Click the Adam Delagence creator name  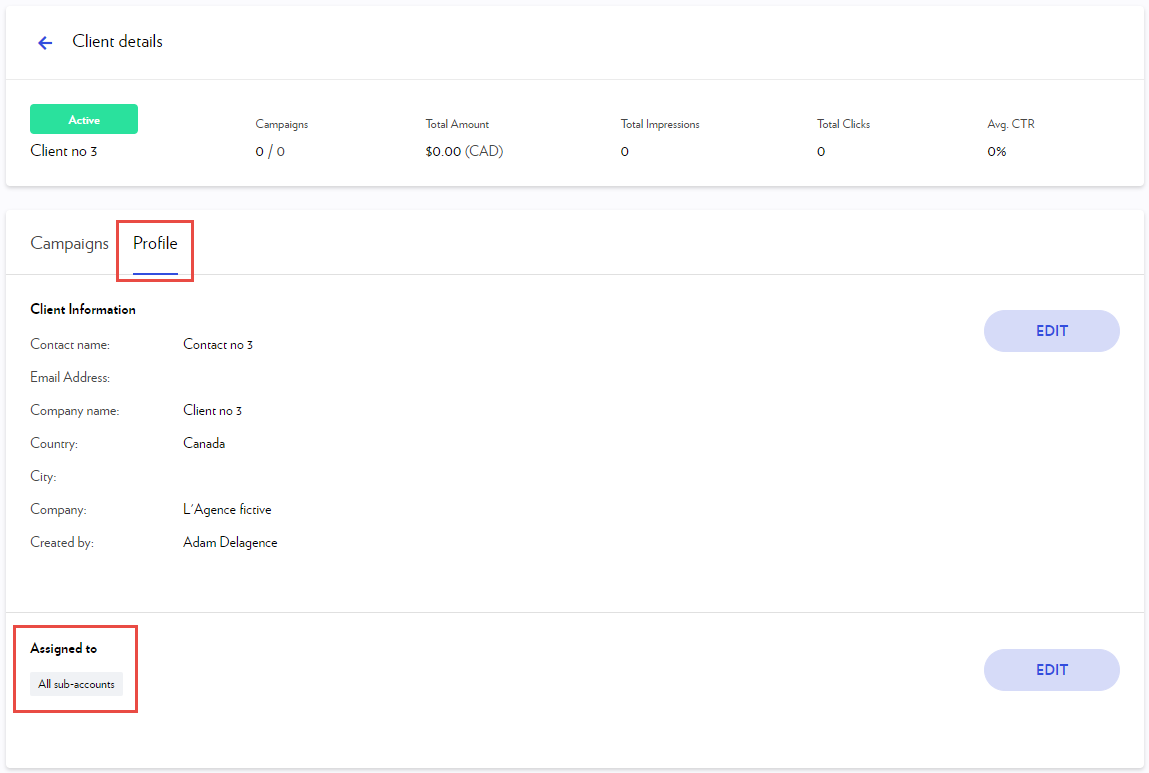tap(230, 543)
